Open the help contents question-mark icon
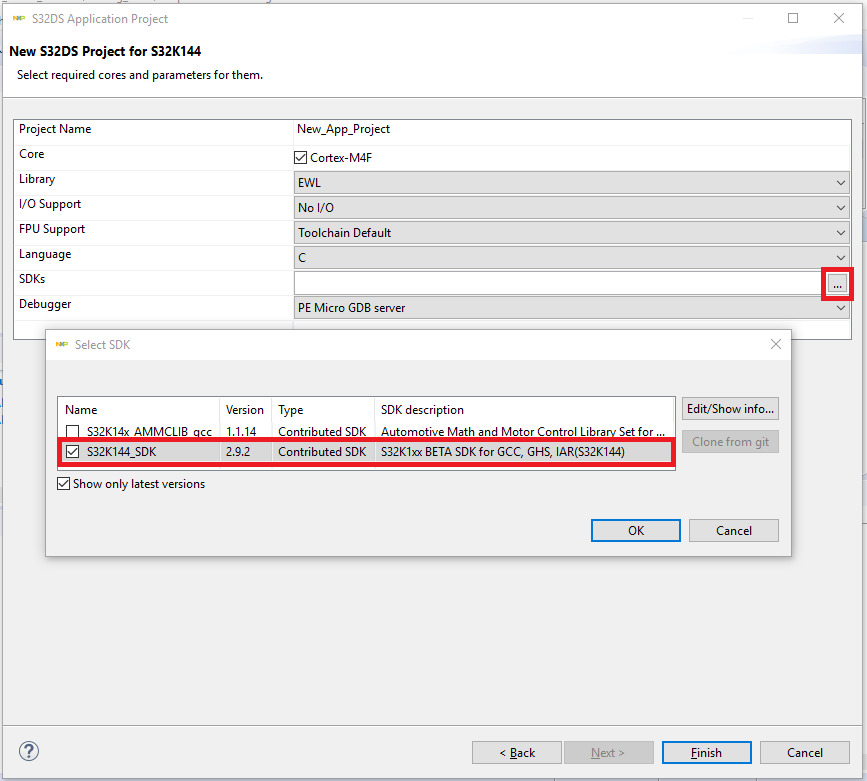Image resolution: width=867 pixels, height=781 pixels. coord(29,751)
